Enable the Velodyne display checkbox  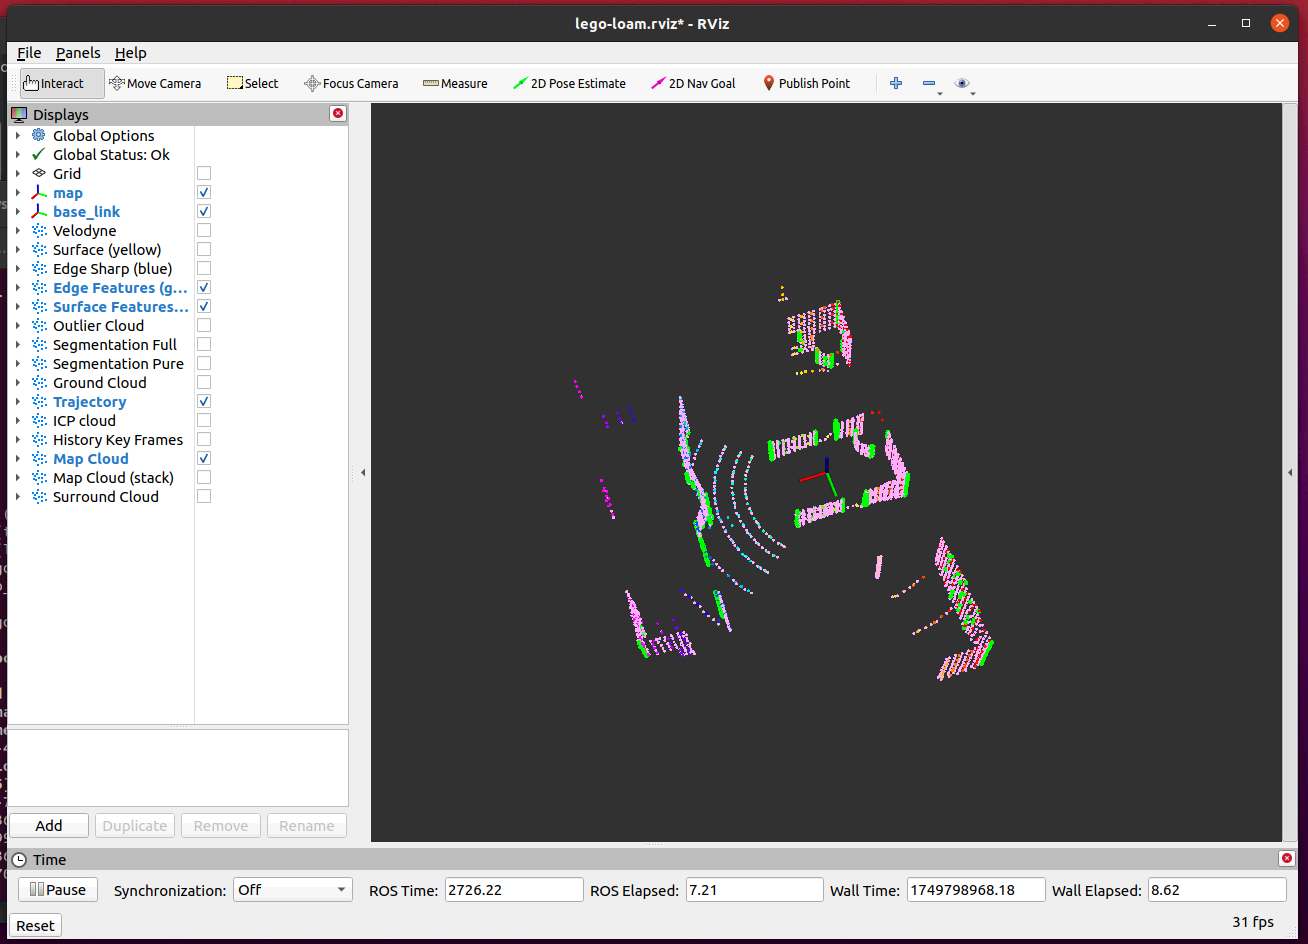[x=204, y=230]
